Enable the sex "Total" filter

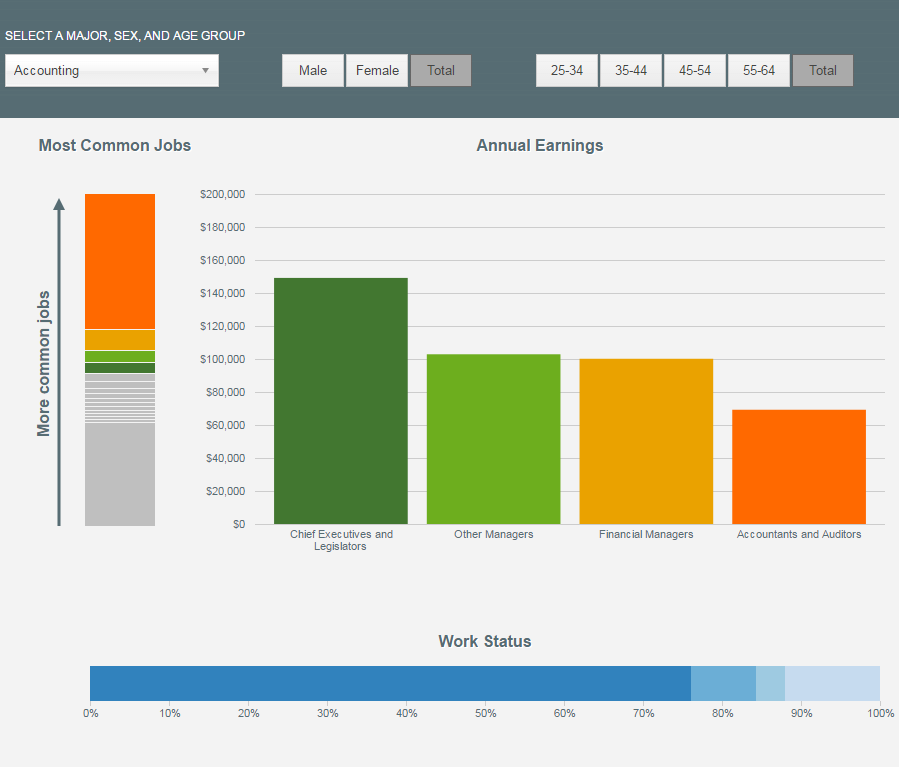tap(440, 70)
